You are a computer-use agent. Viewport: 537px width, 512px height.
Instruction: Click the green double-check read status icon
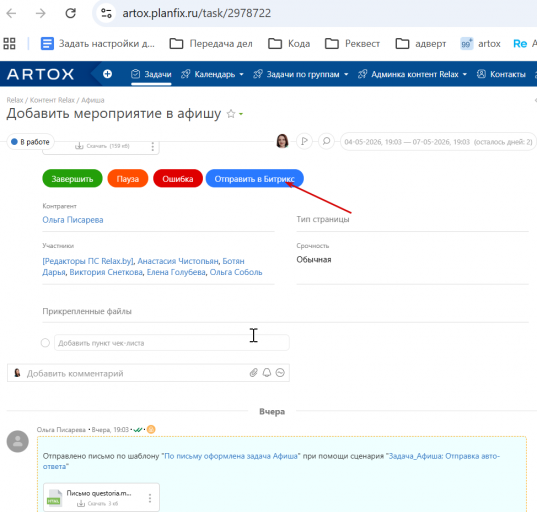tap(138, 430)
